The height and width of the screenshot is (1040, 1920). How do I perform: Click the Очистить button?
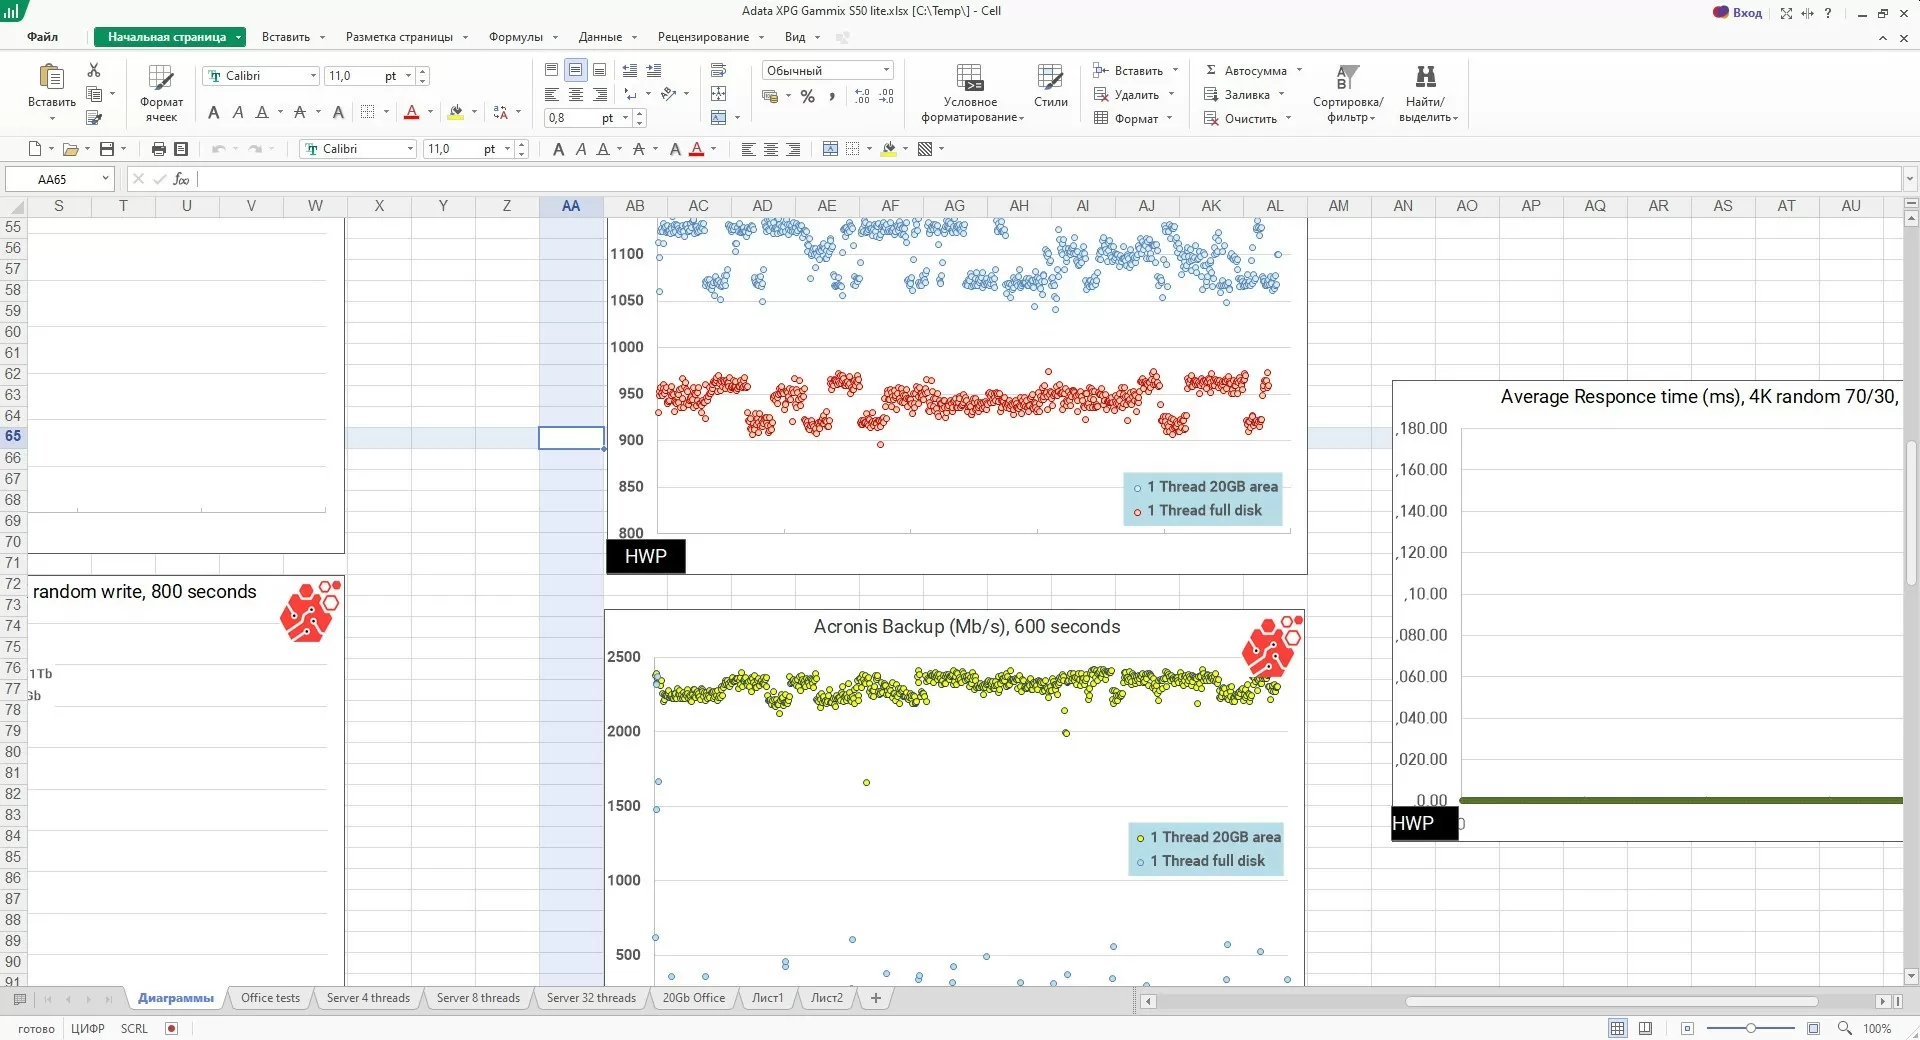coord(1249,119)
